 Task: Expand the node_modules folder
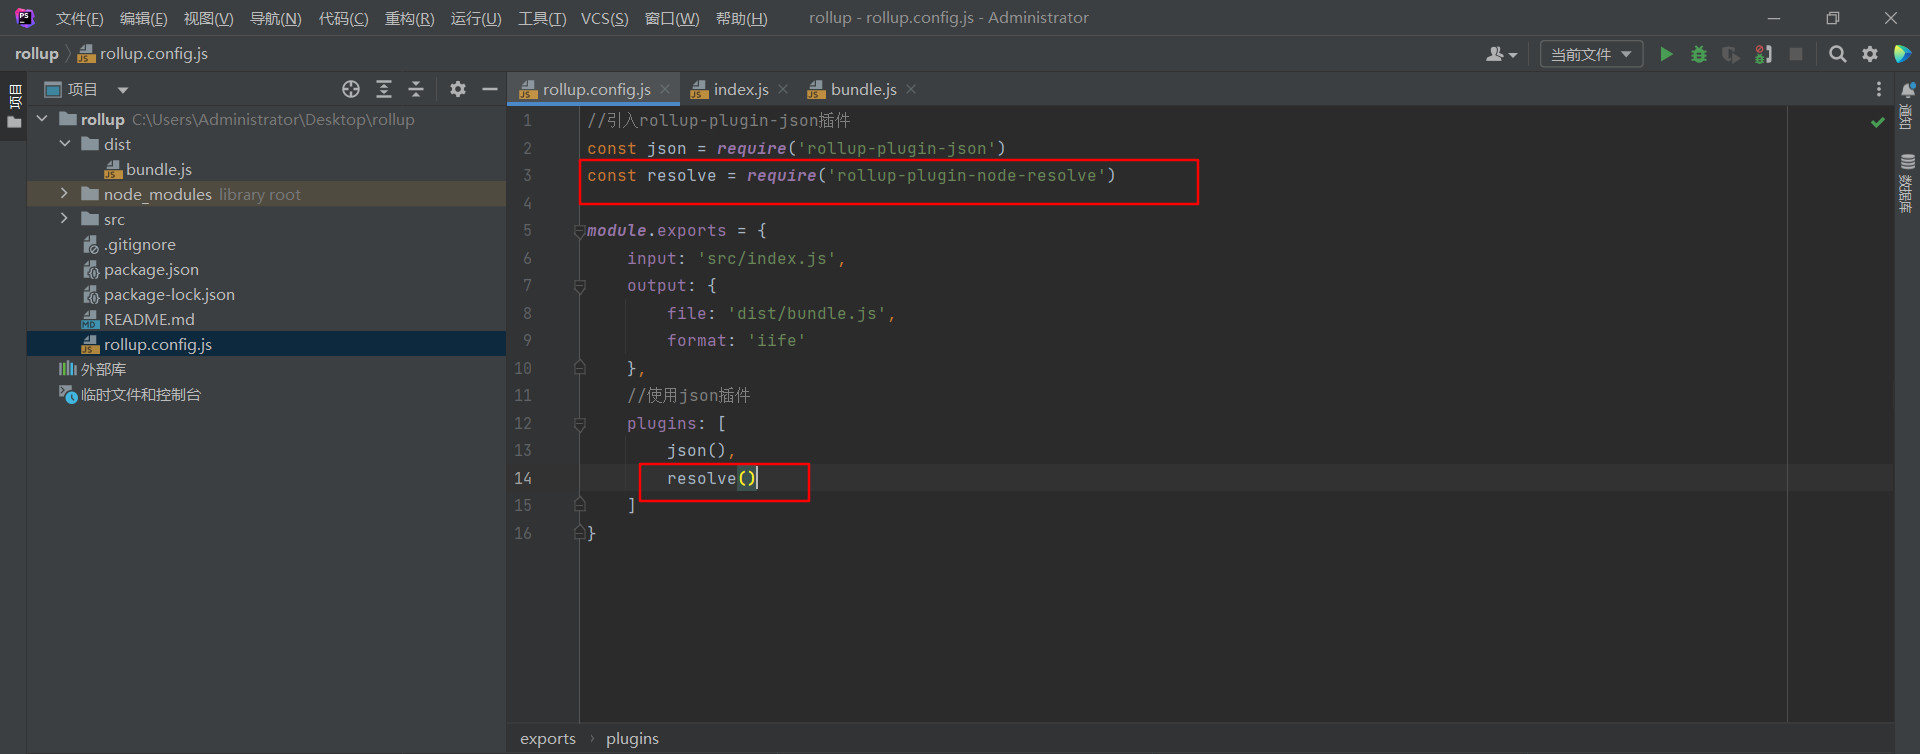(x=65, y=194)
